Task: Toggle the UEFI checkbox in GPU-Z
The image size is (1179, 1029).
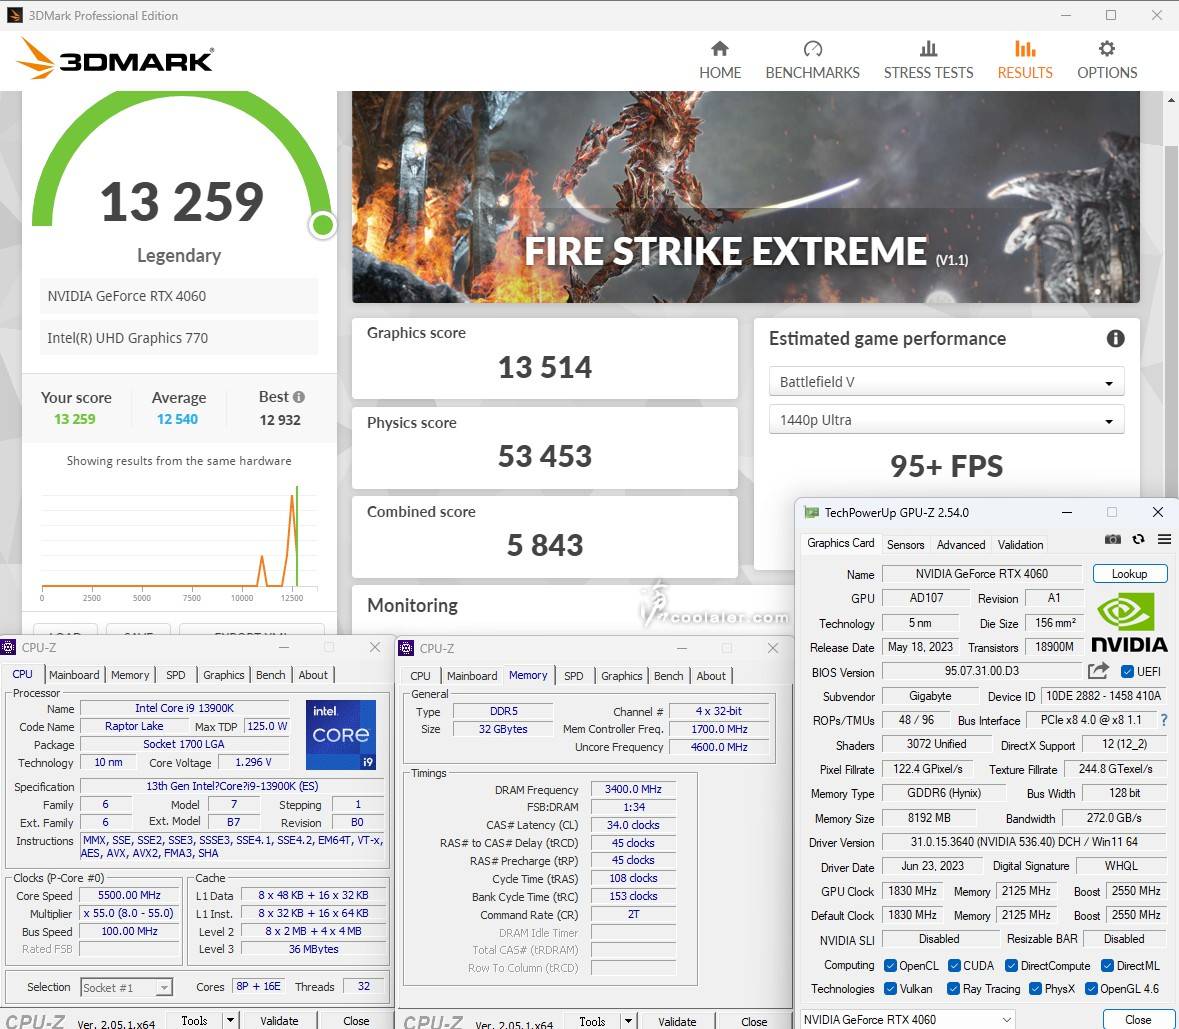Action: point(1128,672)
